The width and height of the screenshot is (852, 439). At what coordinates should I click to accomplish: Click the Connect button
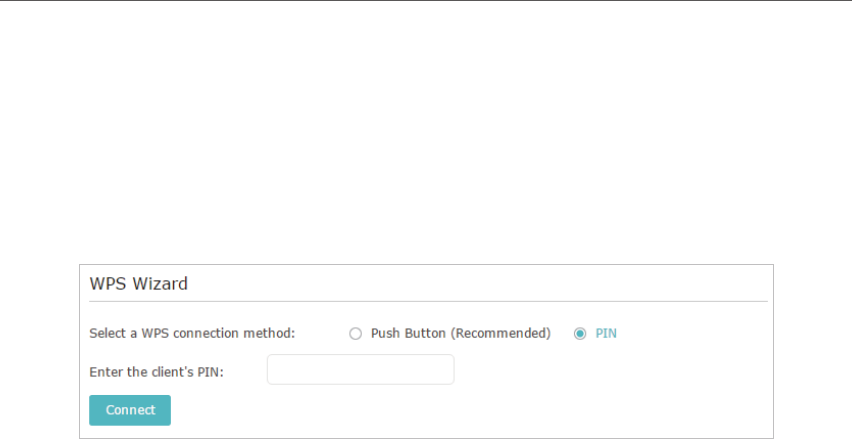(x=130, y=410)
